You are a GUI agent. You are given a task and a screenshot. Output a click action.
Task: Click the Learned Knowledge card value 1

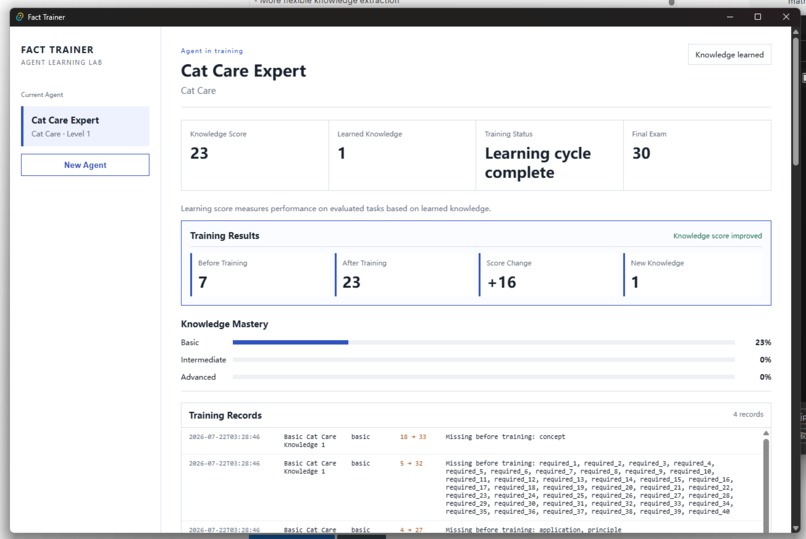(342, 153)
